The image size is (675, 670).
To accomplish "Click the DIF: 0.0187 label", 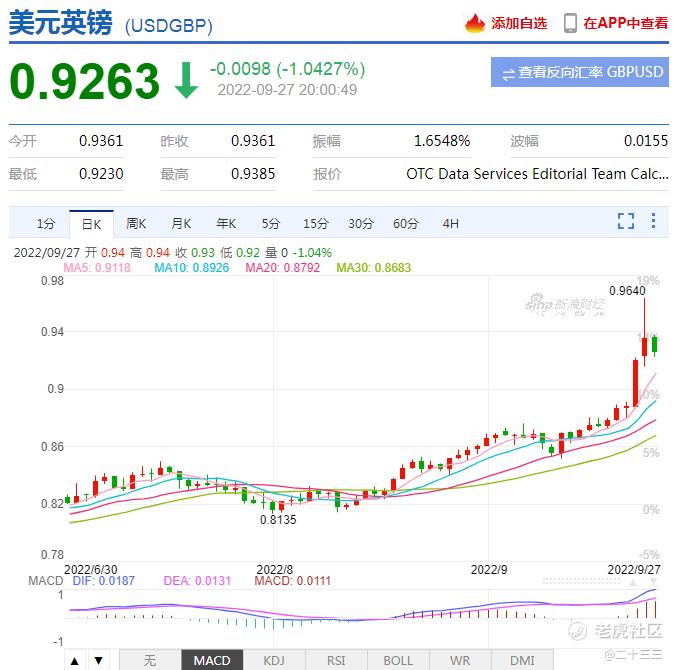I will [x=104, y=581].
